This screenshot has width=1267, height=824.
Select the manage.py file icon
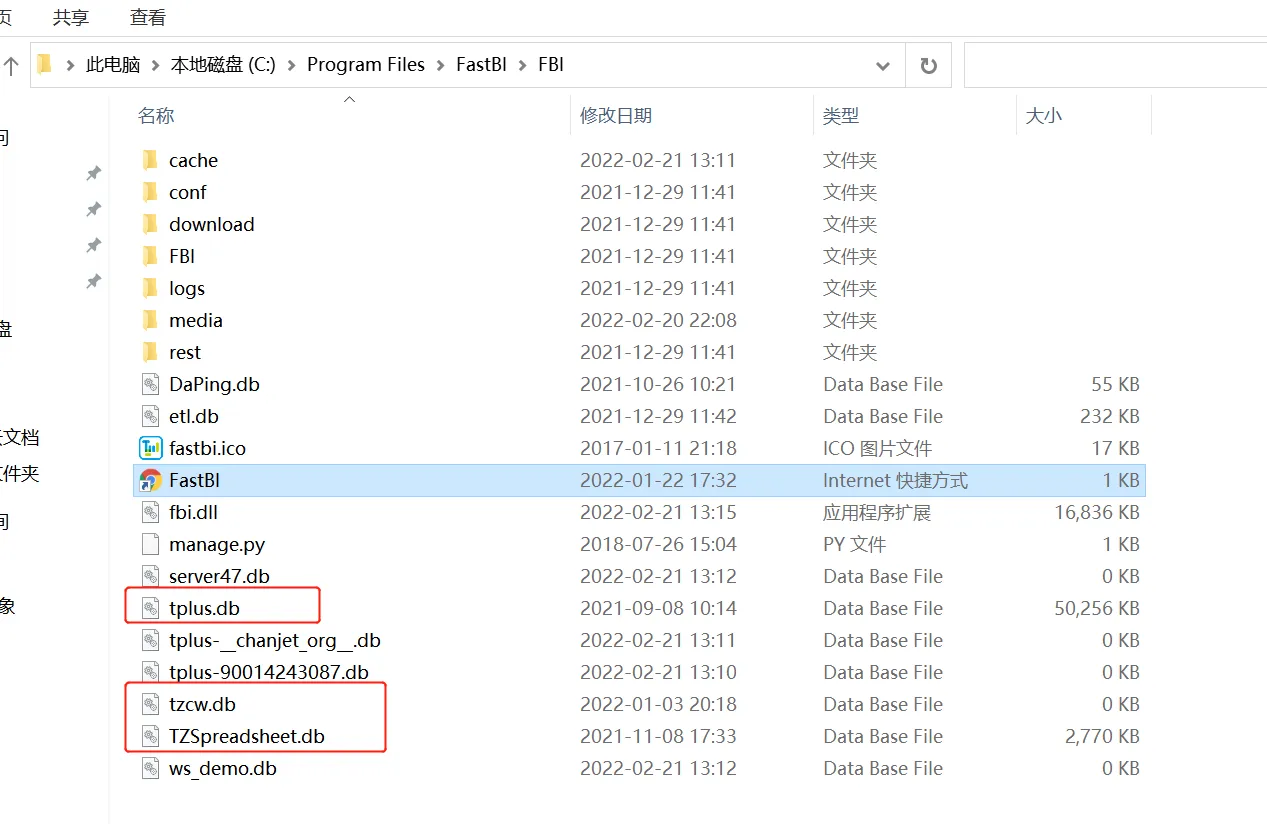[150, 544]
